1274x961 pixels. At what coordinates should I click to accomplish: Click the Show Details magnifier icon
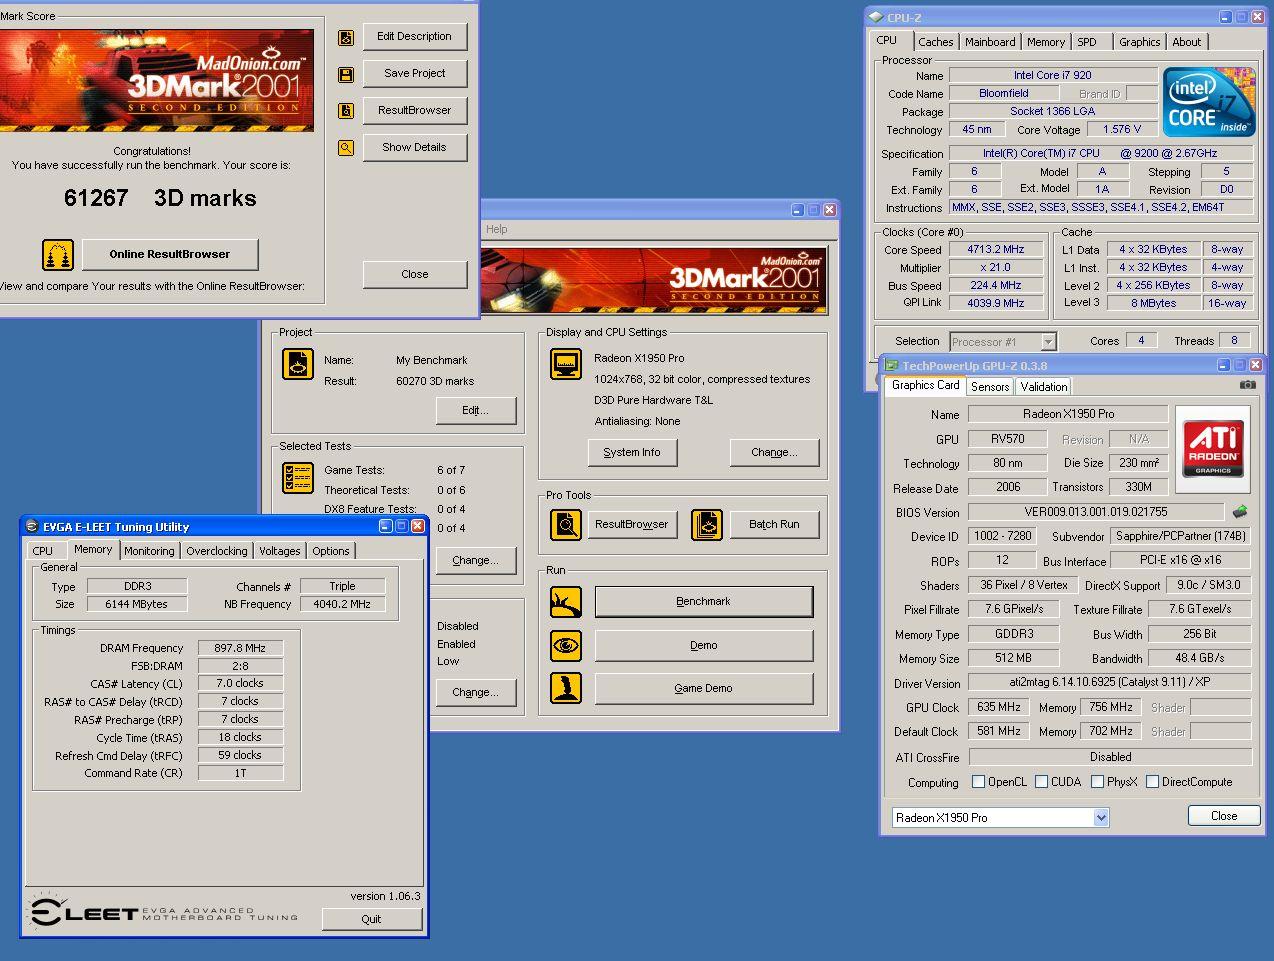coord(346,148)
